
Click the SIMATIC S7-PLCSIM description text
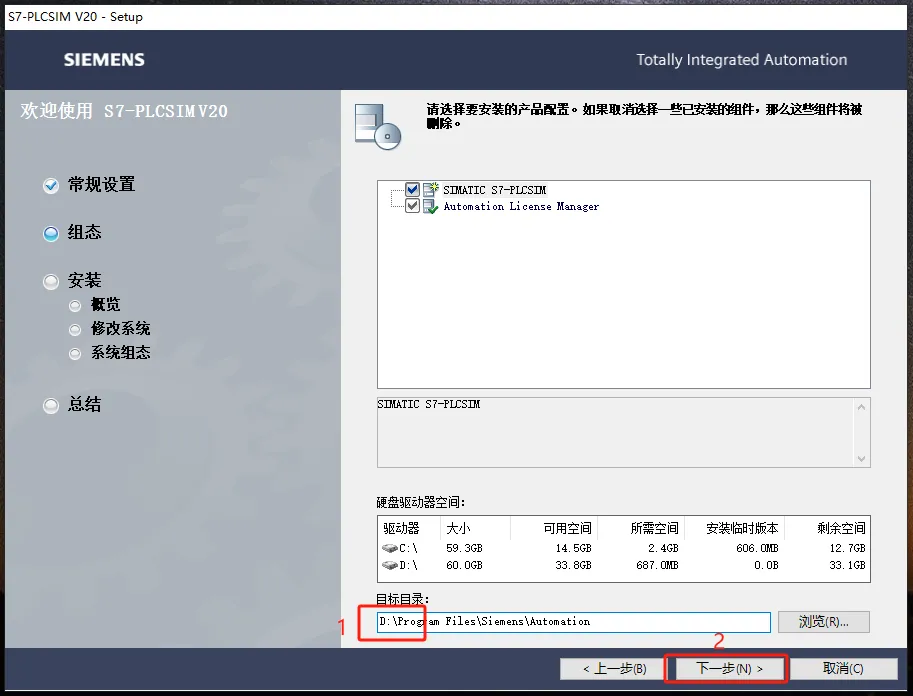click(x=429, y=404)
